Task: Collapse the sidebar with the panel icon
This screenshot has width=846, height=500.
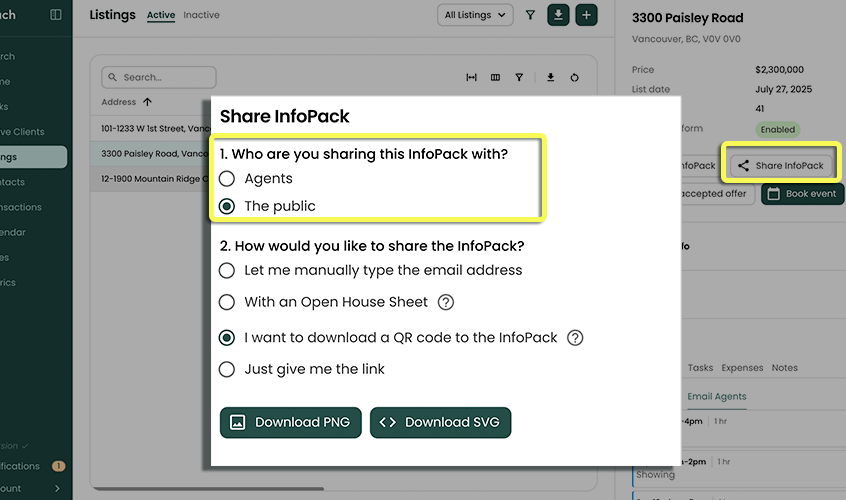Action: [56, 15]
